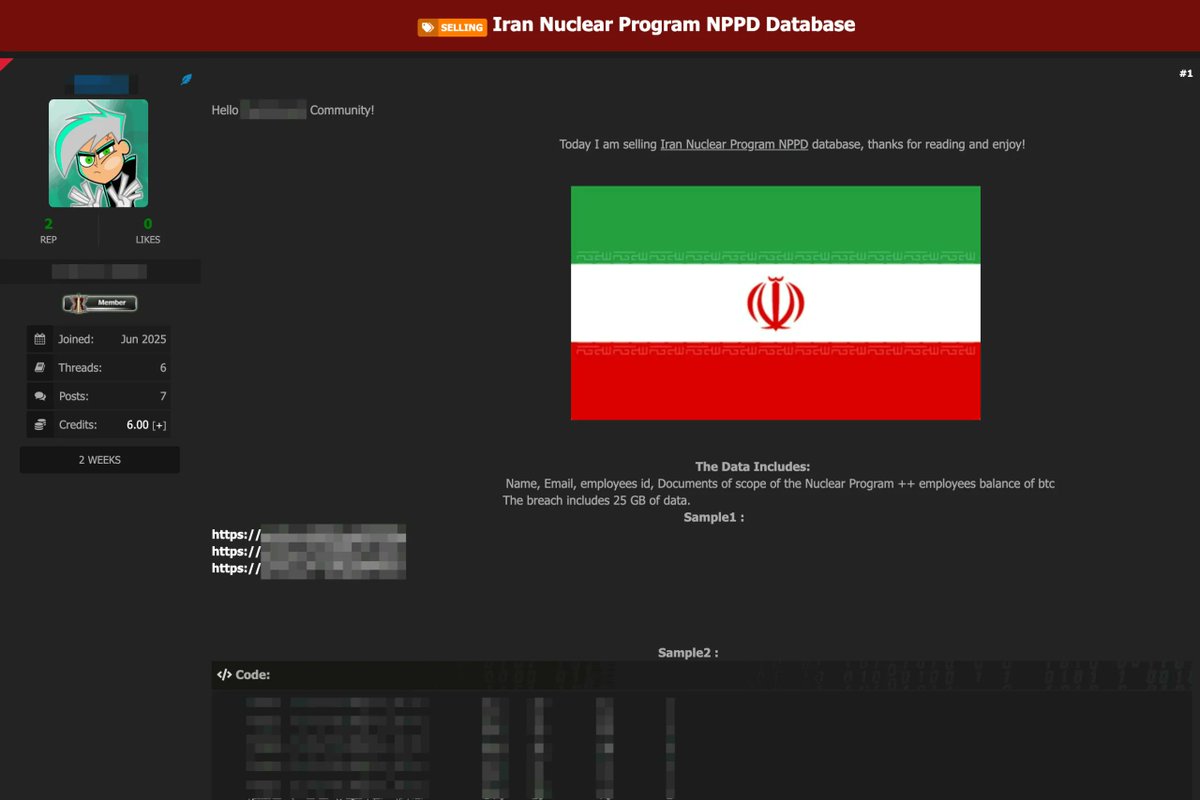Click the Member rank badge
Screen dimensions: 1200x800
100,303
